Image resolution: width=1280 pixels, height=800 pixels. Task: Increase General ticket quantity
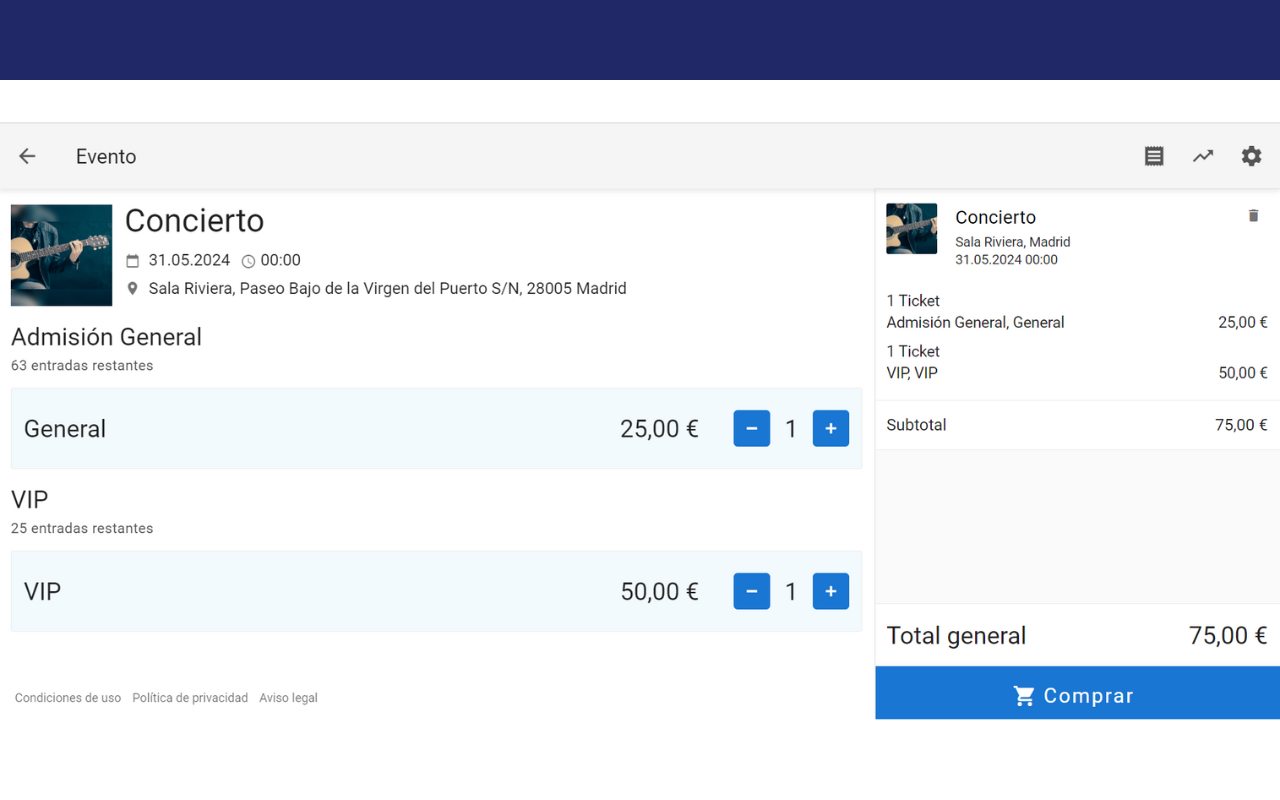[830, 429]
